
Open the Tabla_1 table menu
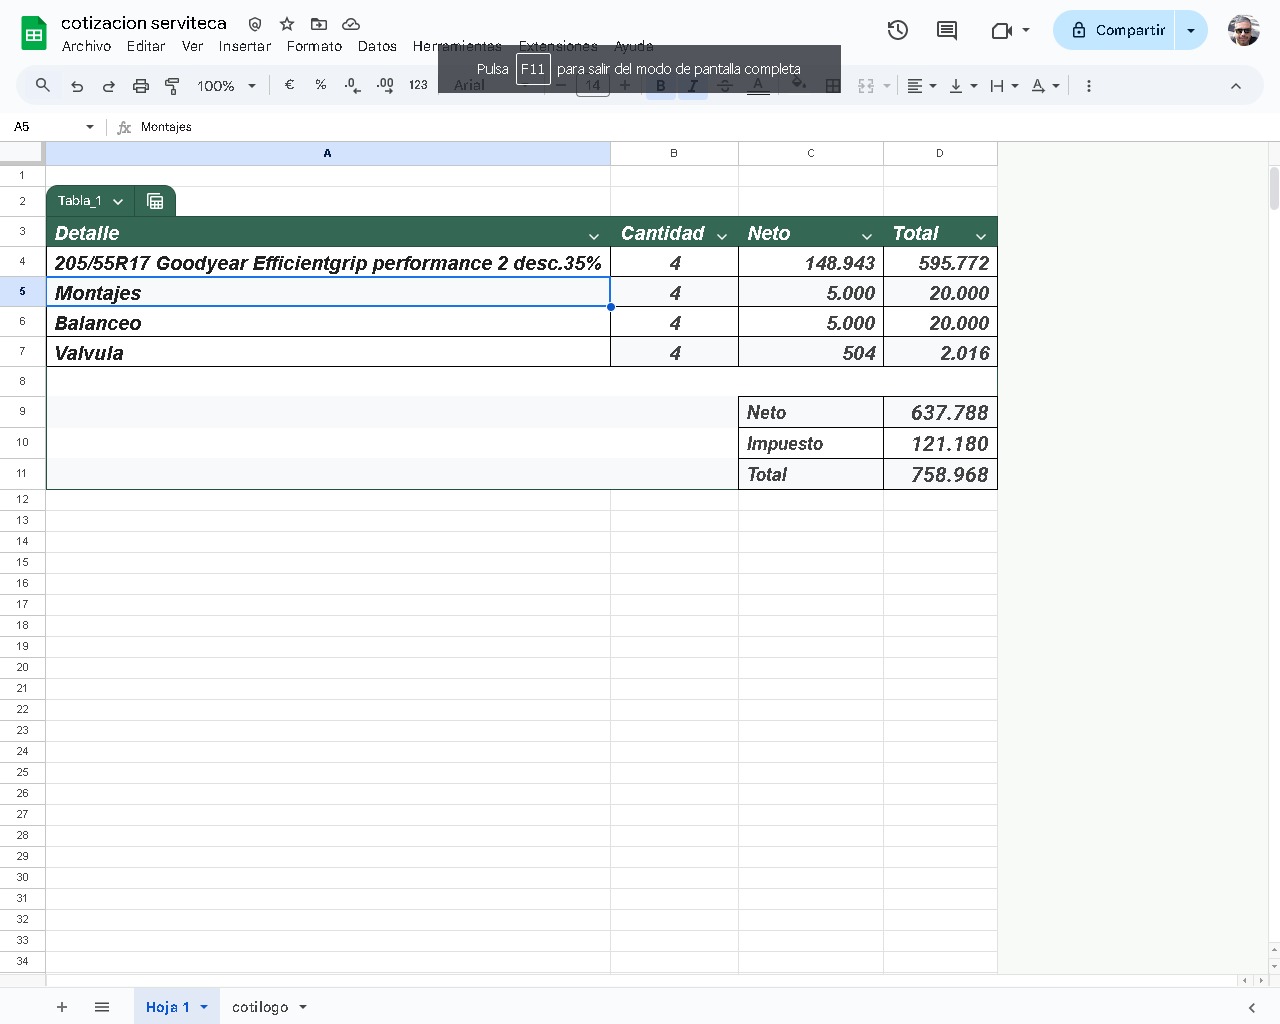pos(117,201)
